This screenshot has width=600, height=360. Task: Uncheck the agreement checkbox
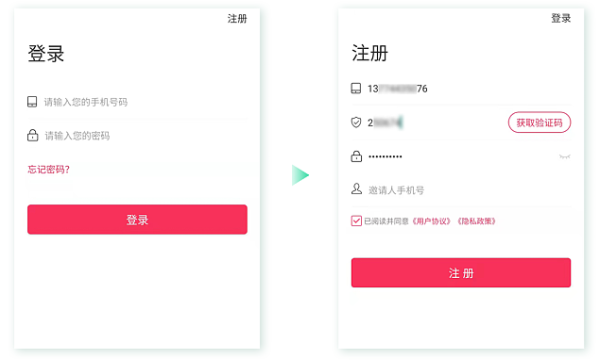click(x=356, y=221)
